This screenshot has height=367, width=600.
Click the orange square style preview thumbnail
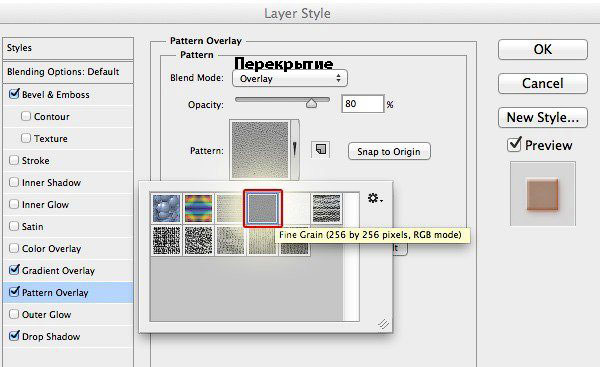coord(543,194)
